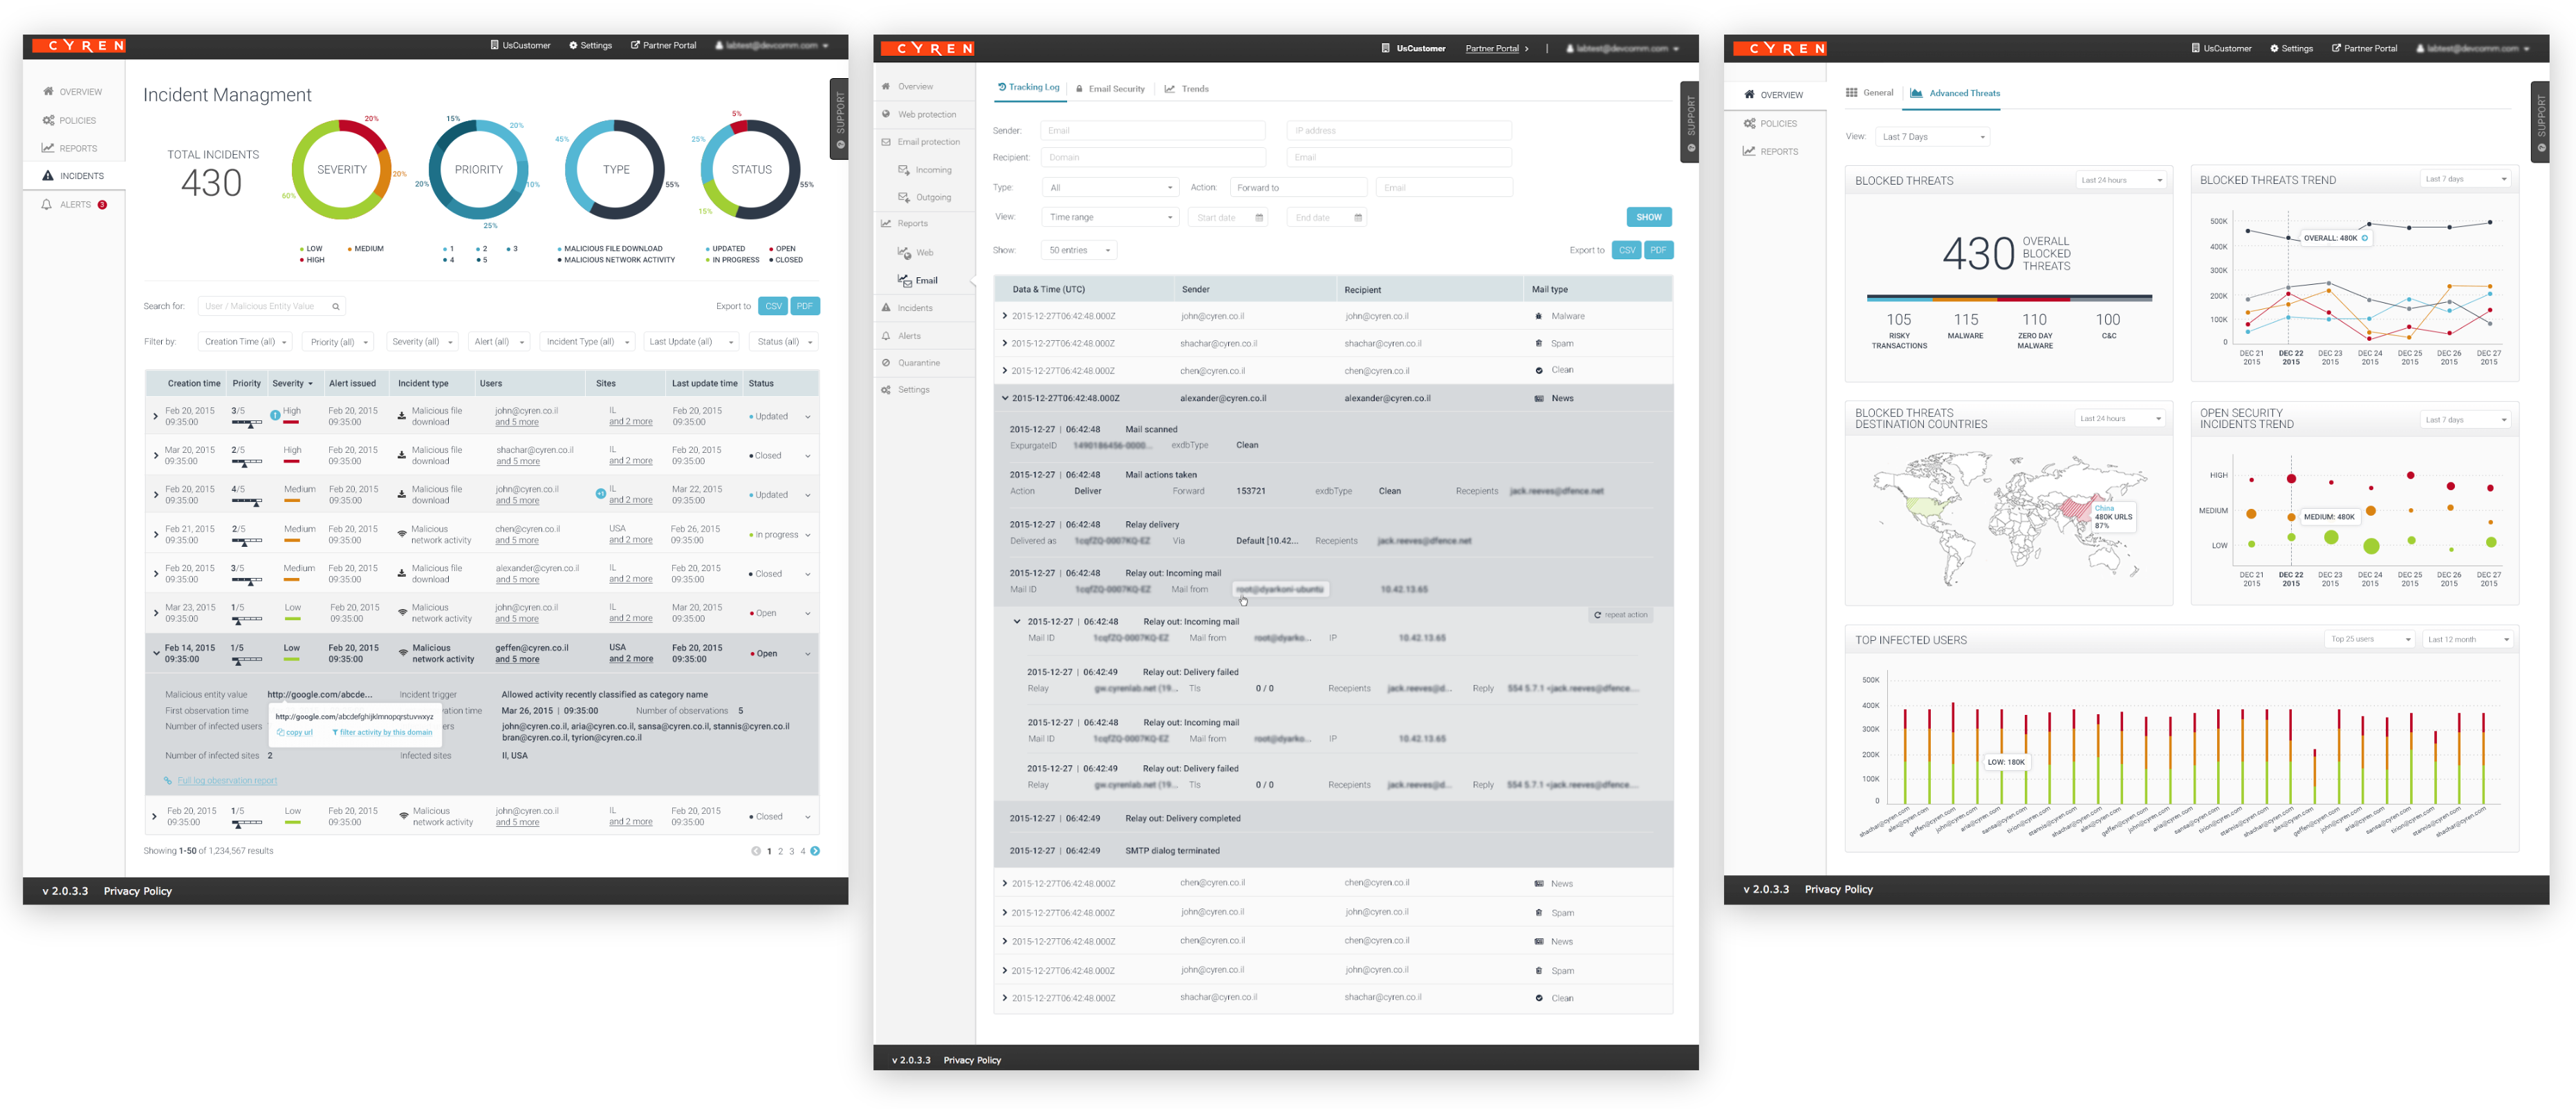The height and width of the screenshot is (1109, 2576).
Task: Click Malware bug icon in first log row
Action: click(x=1538, y=316)
